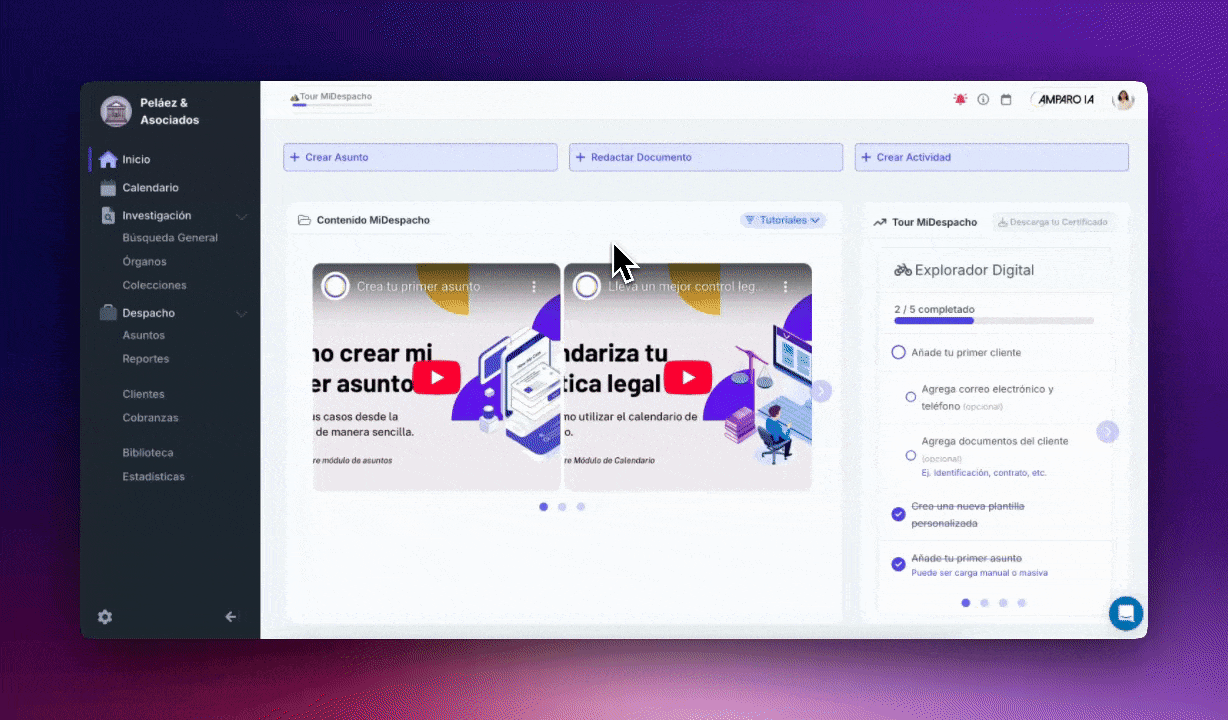Click the Crear Asunto button
The width and height of the screenshot is (1228, 720).
(x=420, y=157)
